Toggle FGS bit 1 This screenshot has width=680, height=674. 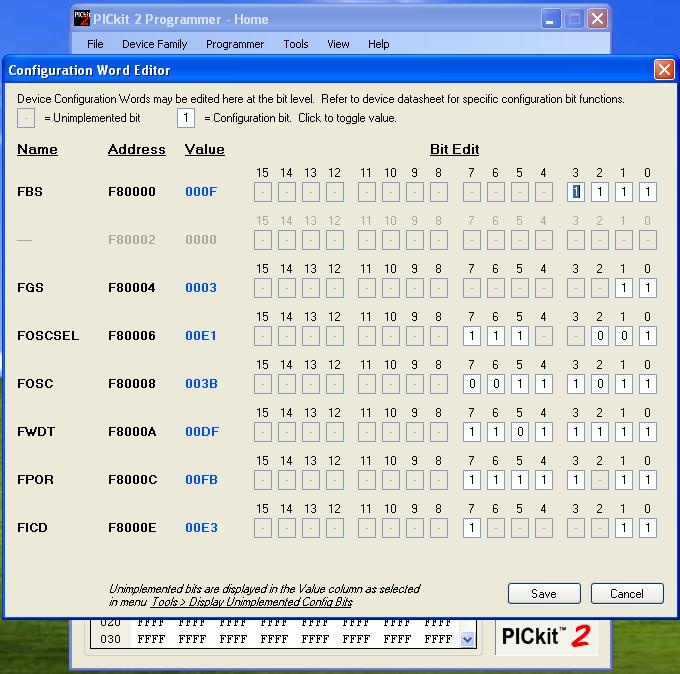(624, 288)
